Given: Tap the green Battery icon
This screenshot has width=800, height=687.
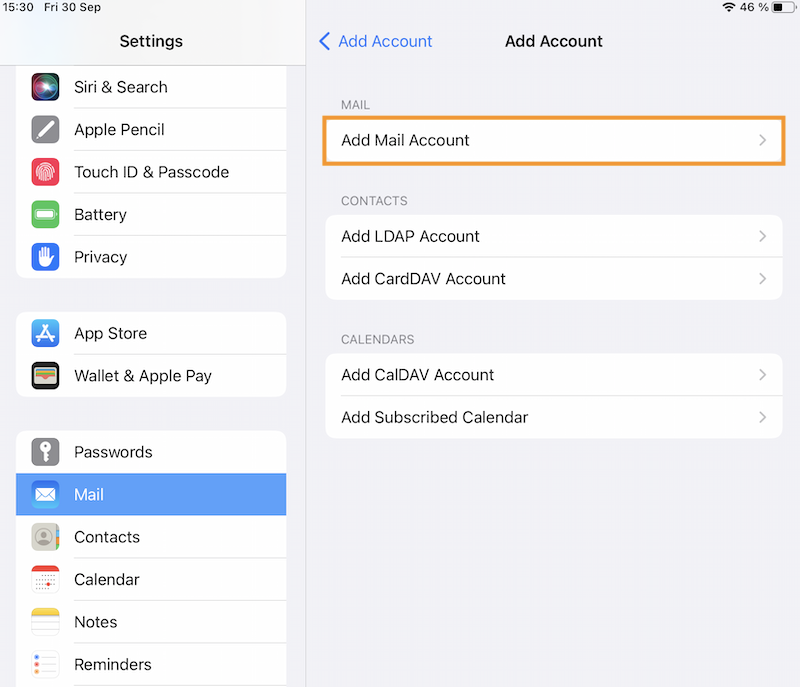Looking at the screenshot, I should point(45,214).
